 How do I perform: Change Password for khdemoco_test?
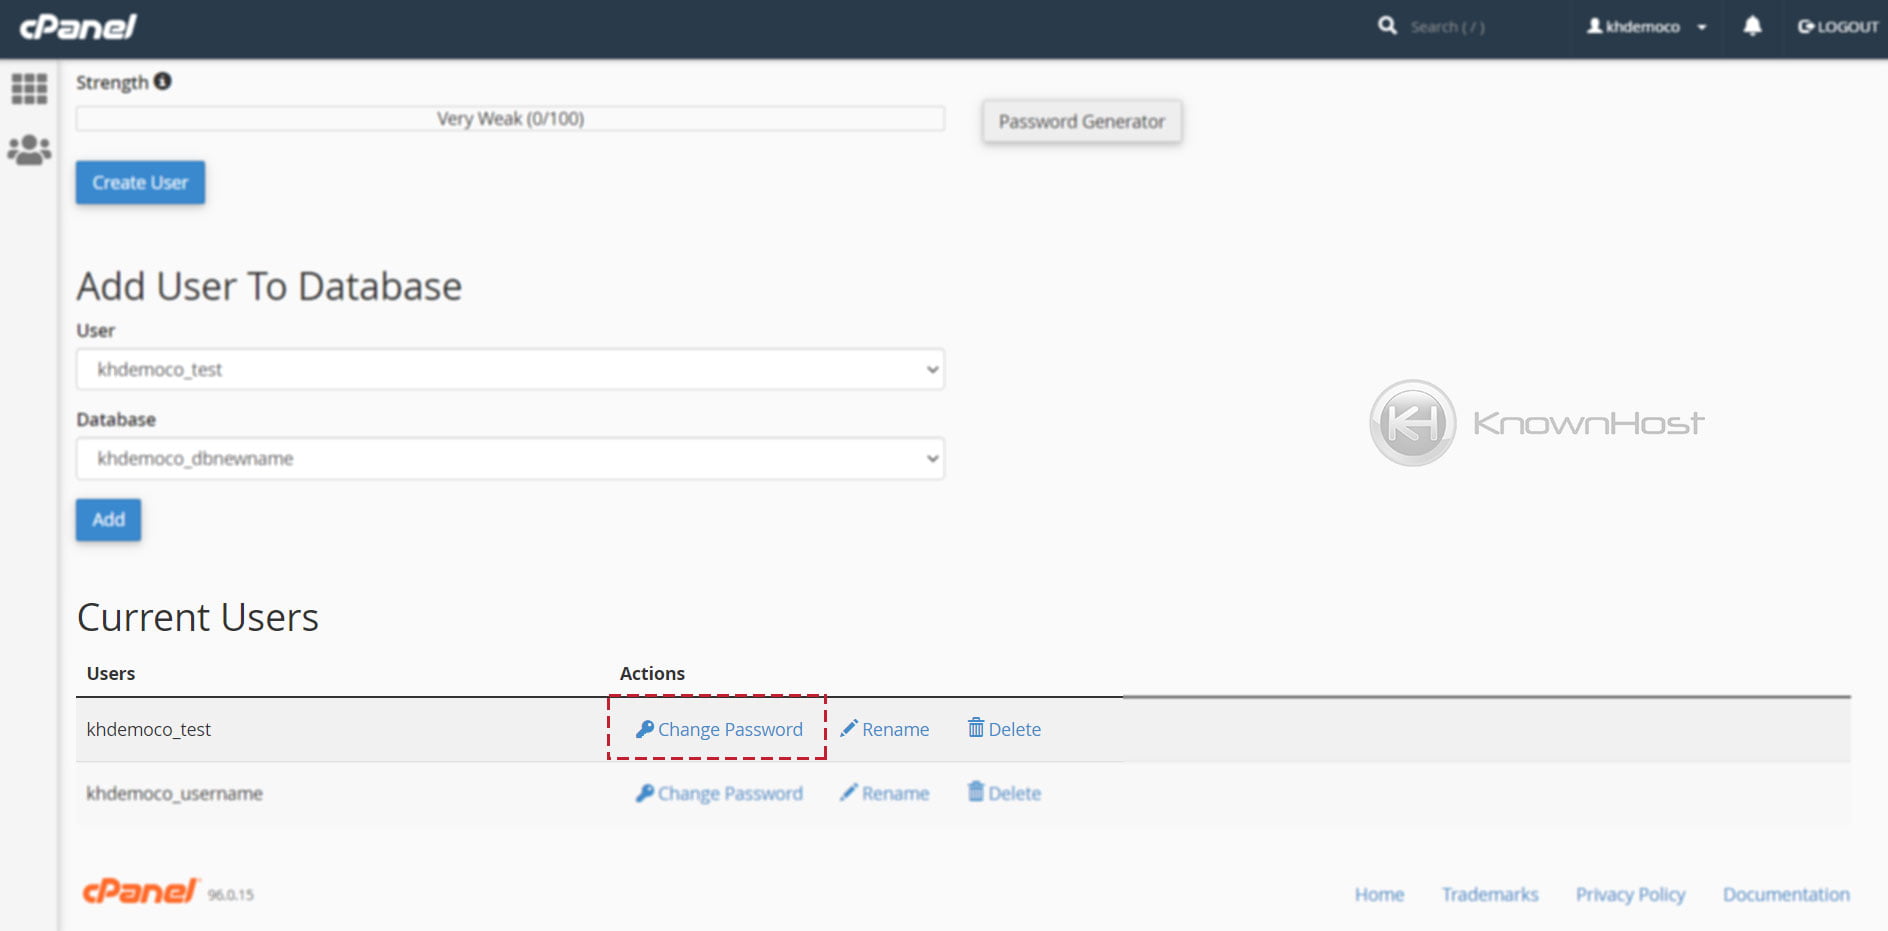pyautogui.click(x=719, y=730)
